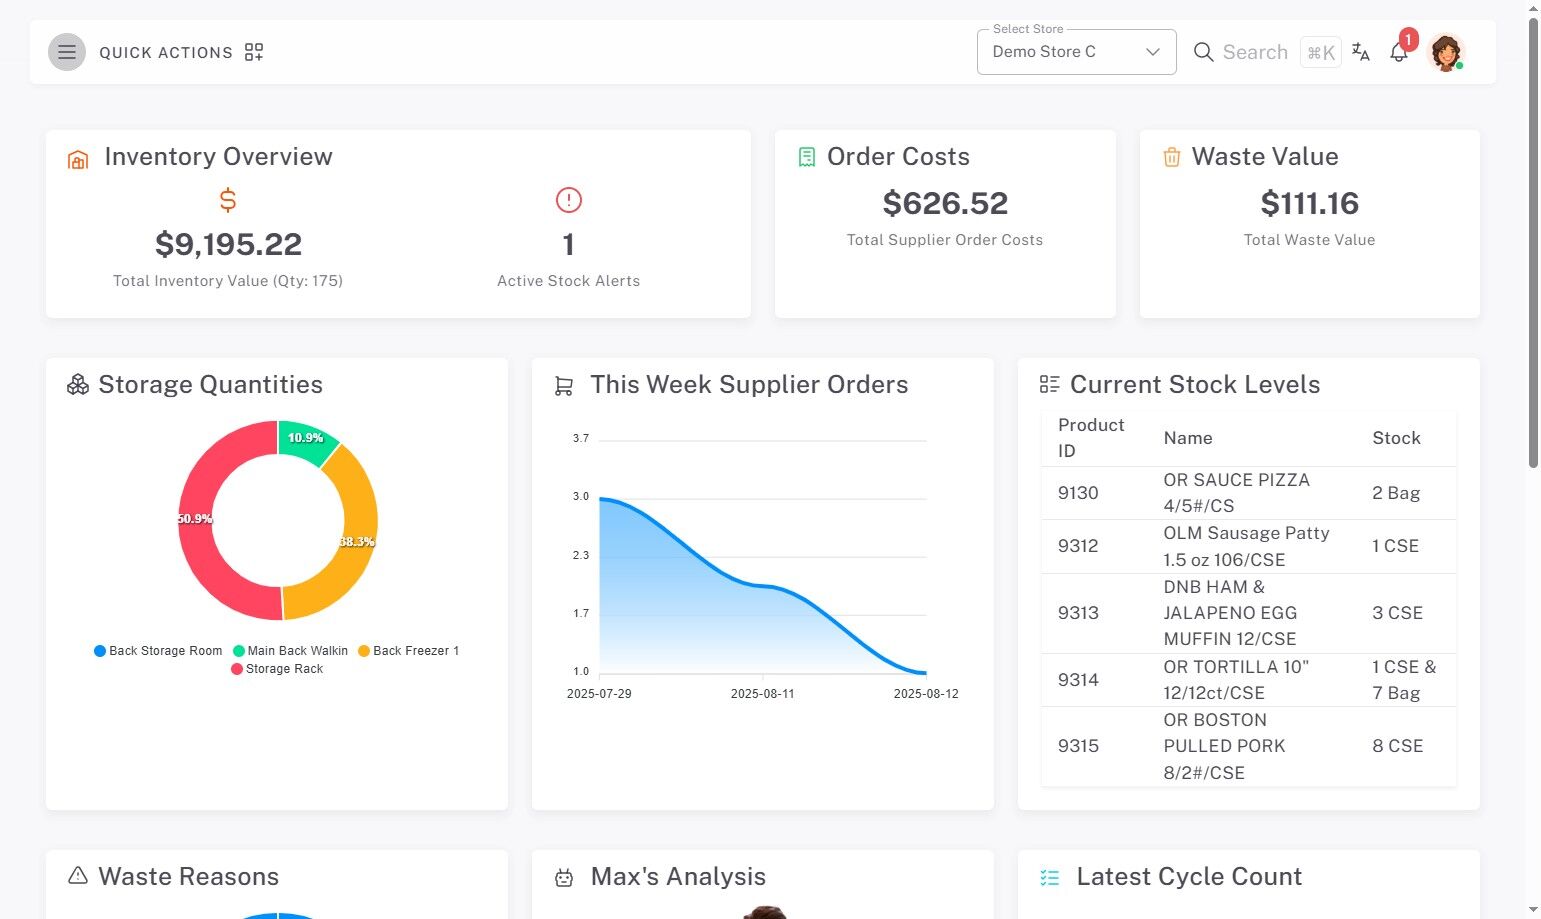The image size is (1541, 919).
Task: Click the green 10.9% donut segment
Action: click(x=304, y=439)
